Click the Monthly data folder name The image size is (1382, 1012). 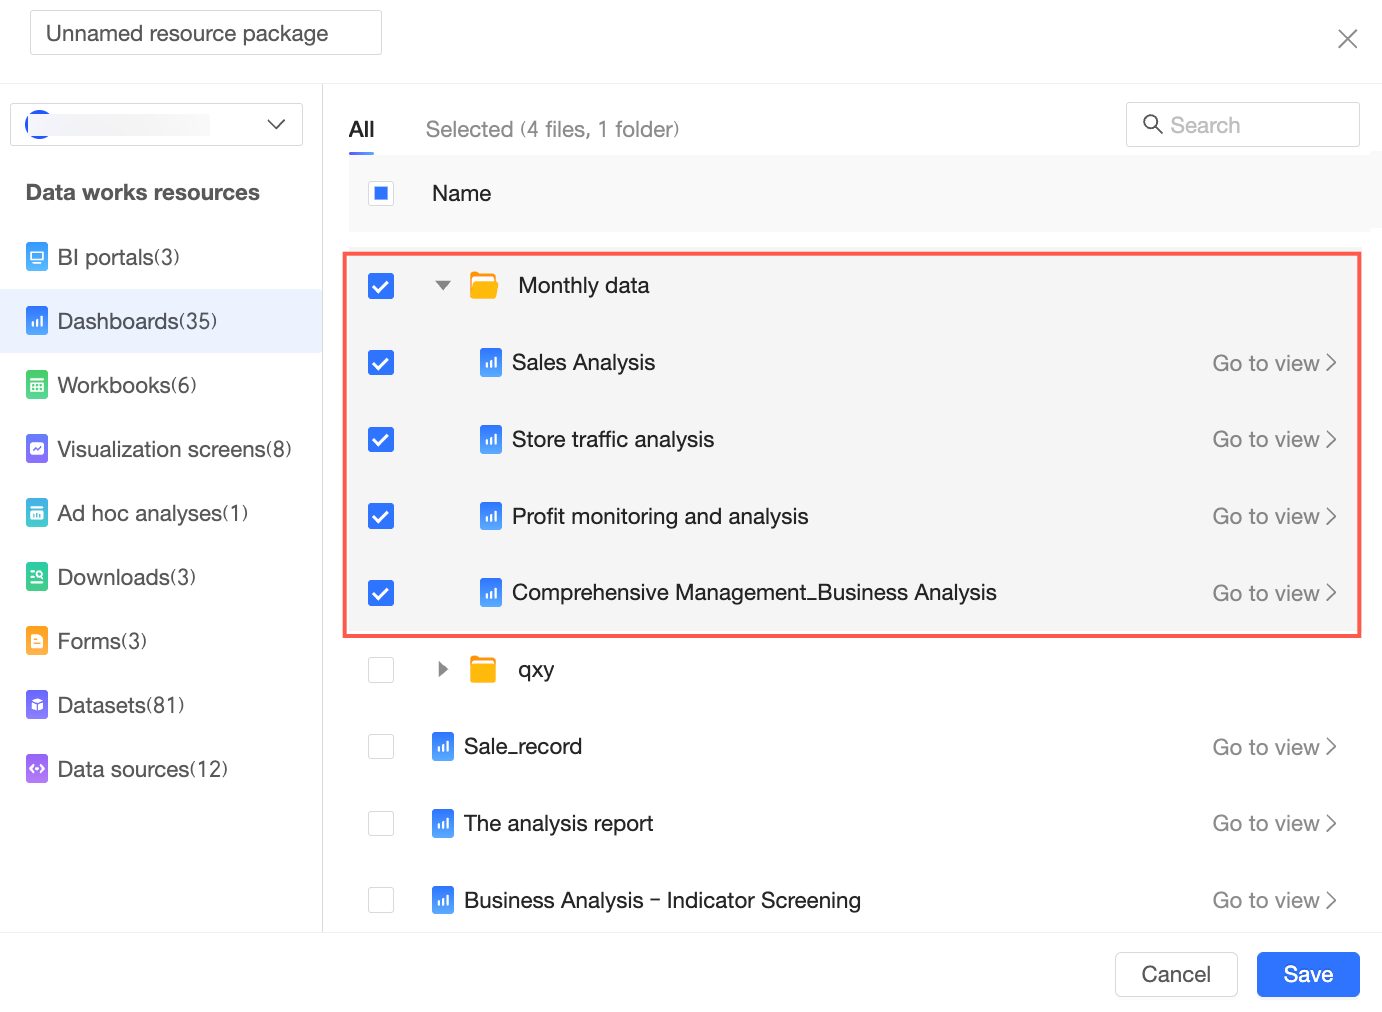584,286
